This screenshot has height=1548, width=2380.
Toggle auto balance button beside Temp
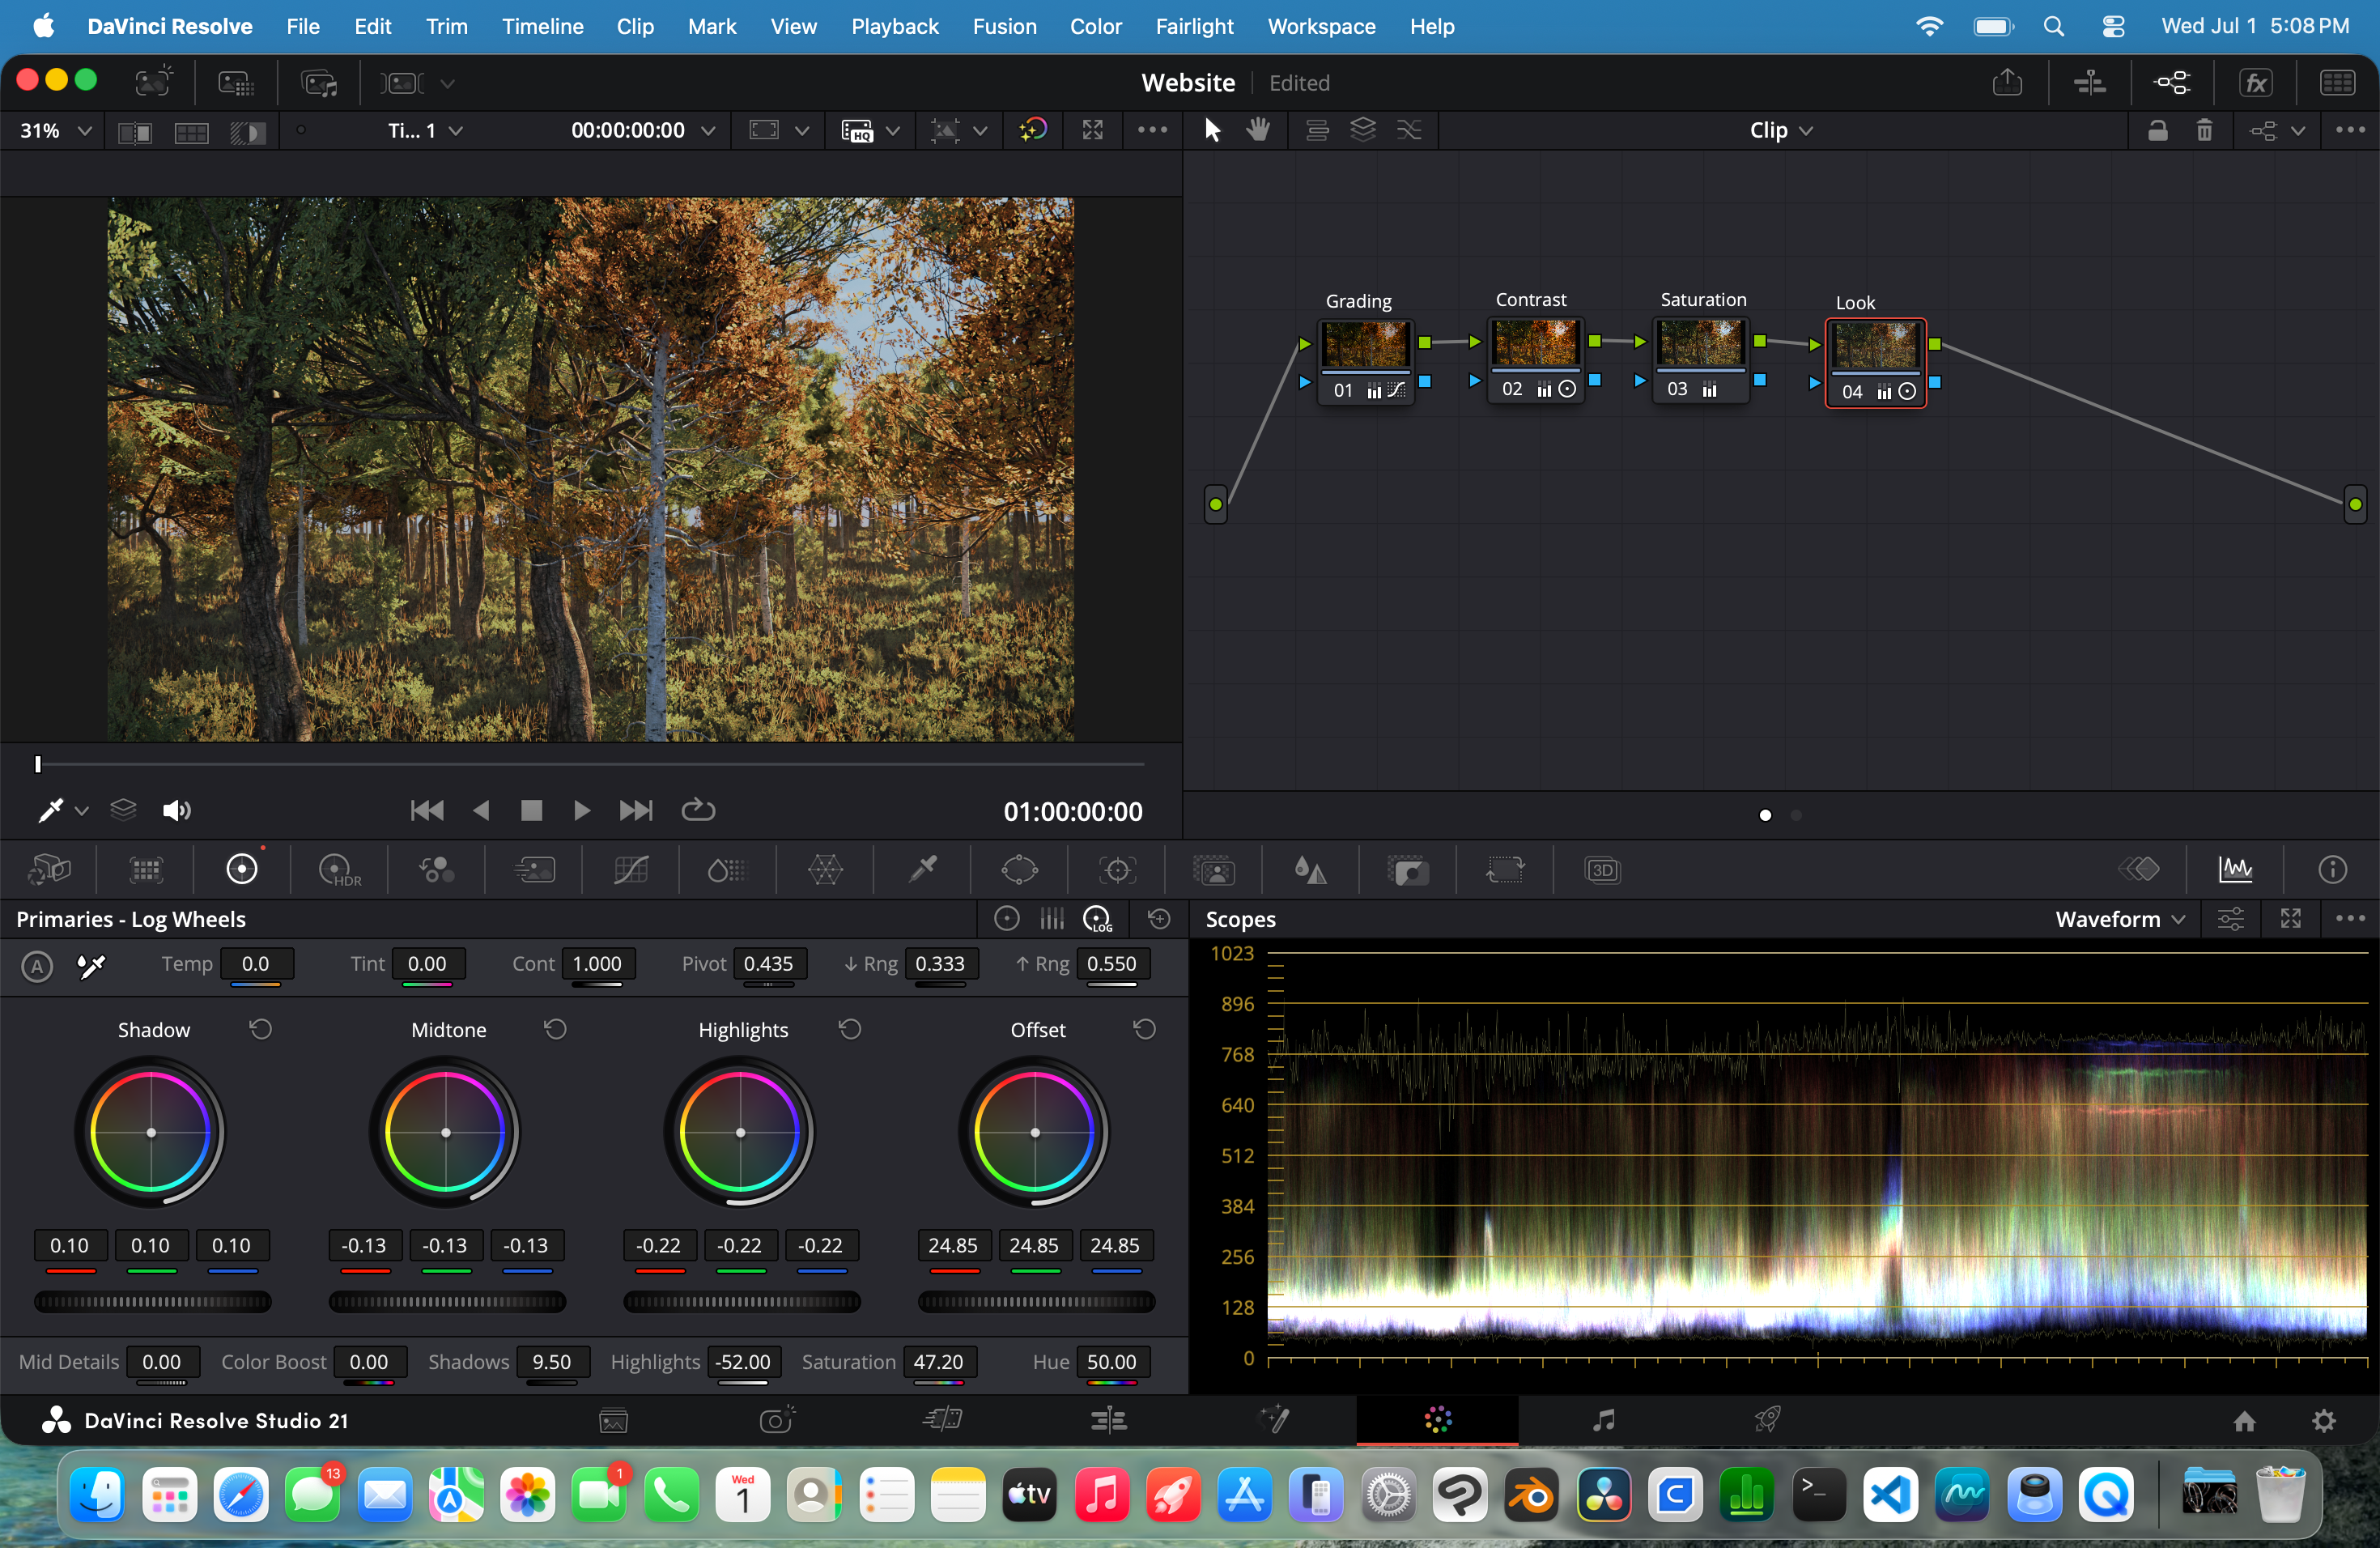click(x=37, y=966)
